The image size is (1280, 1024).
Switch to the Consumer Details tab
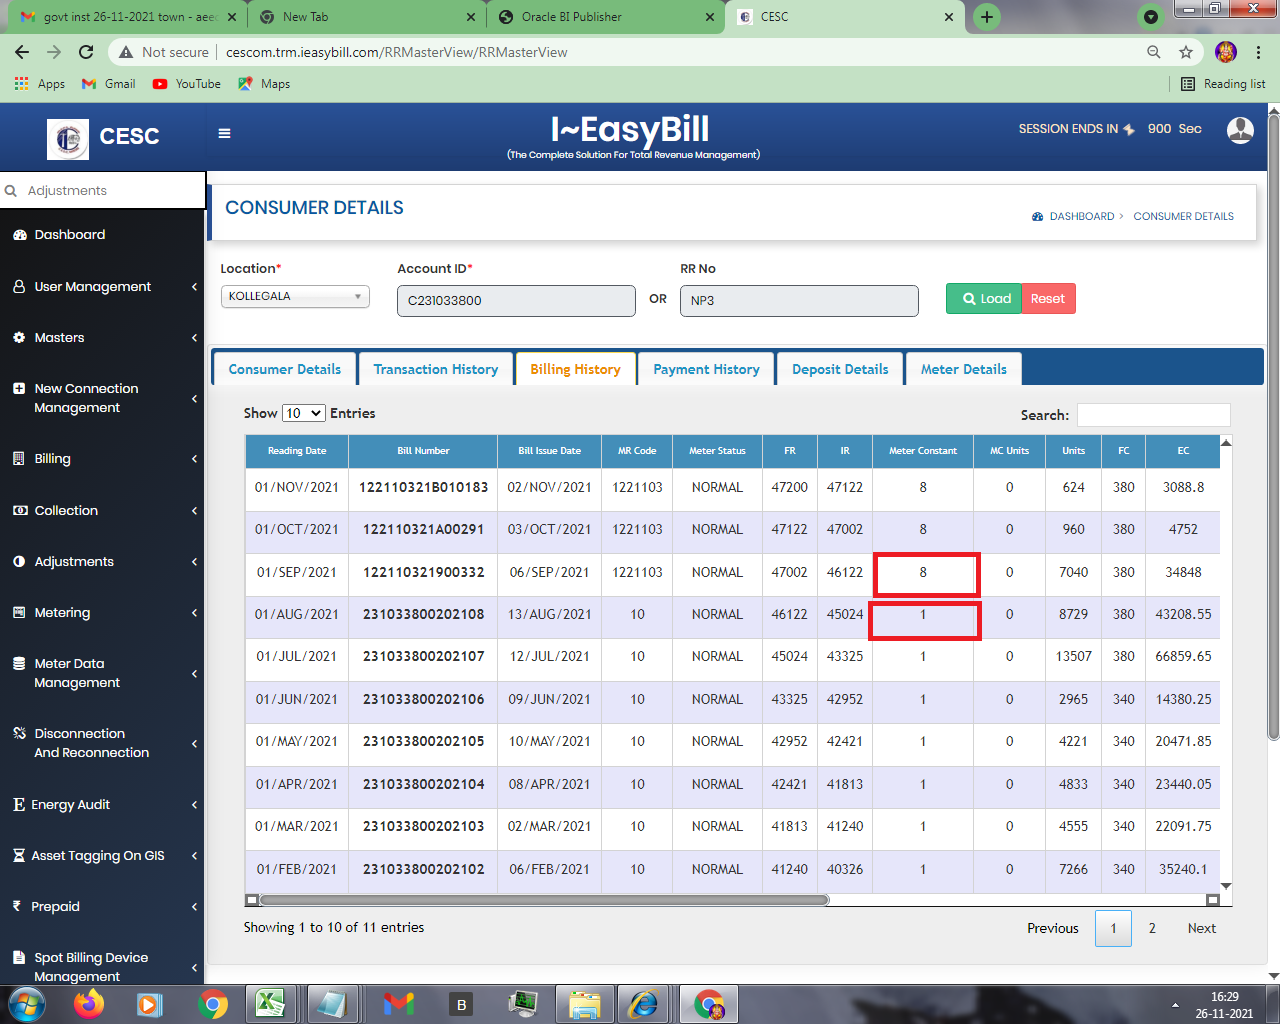point(285,369)
